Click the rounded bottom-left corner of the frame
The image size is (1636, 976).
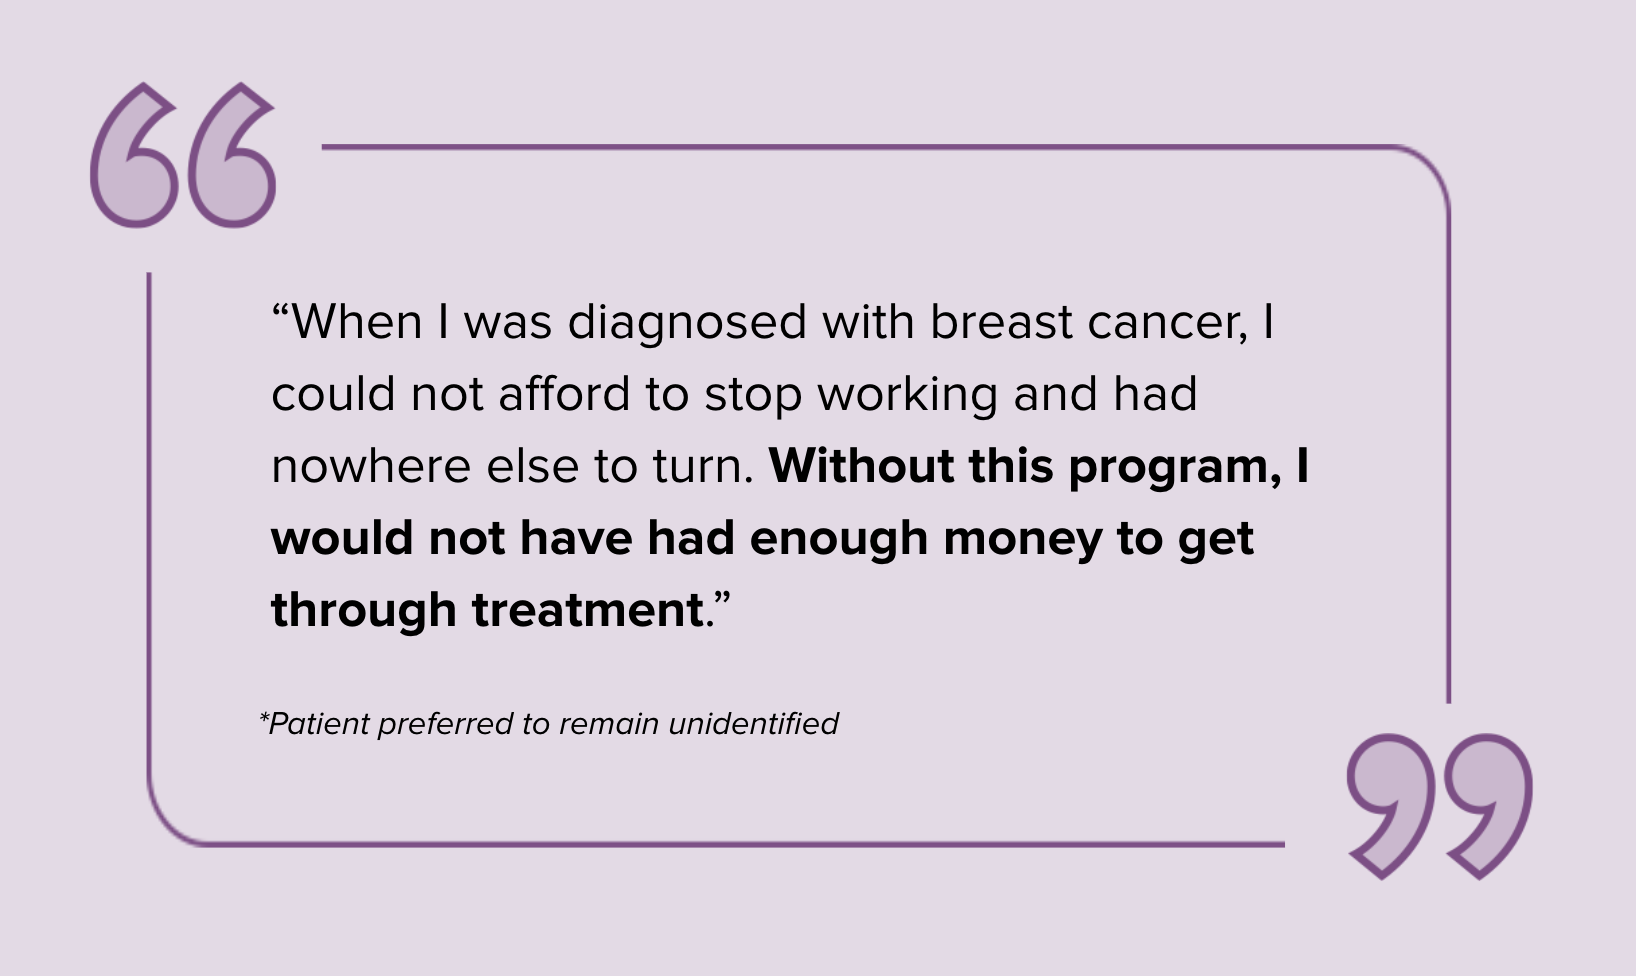(x=172, y=820)
